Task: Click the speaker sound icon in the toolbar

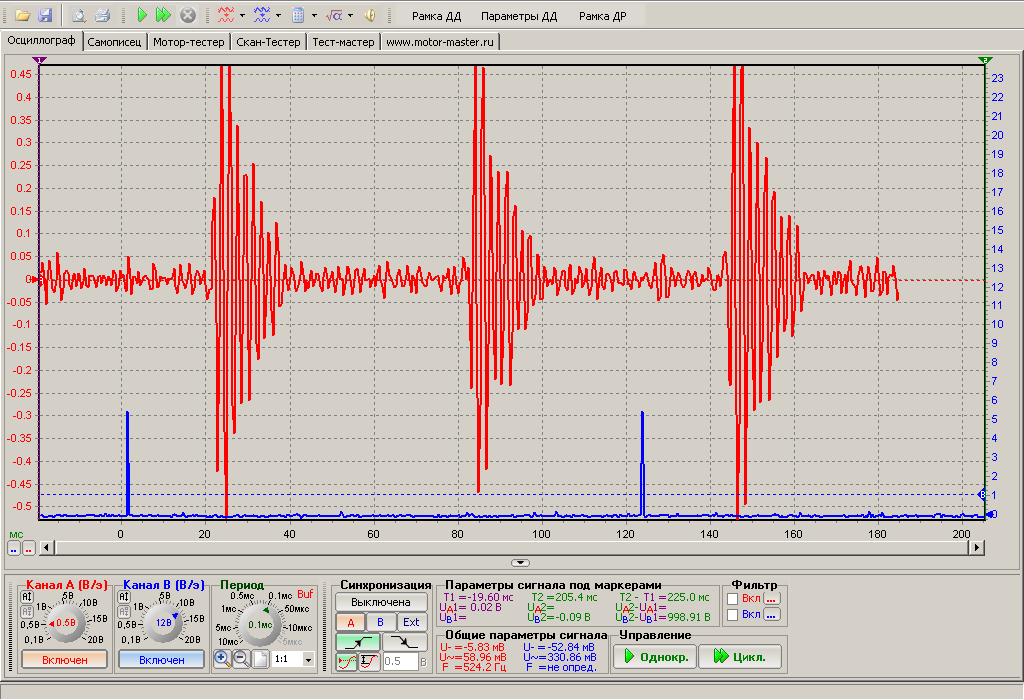Action: (x=370, y=15)
